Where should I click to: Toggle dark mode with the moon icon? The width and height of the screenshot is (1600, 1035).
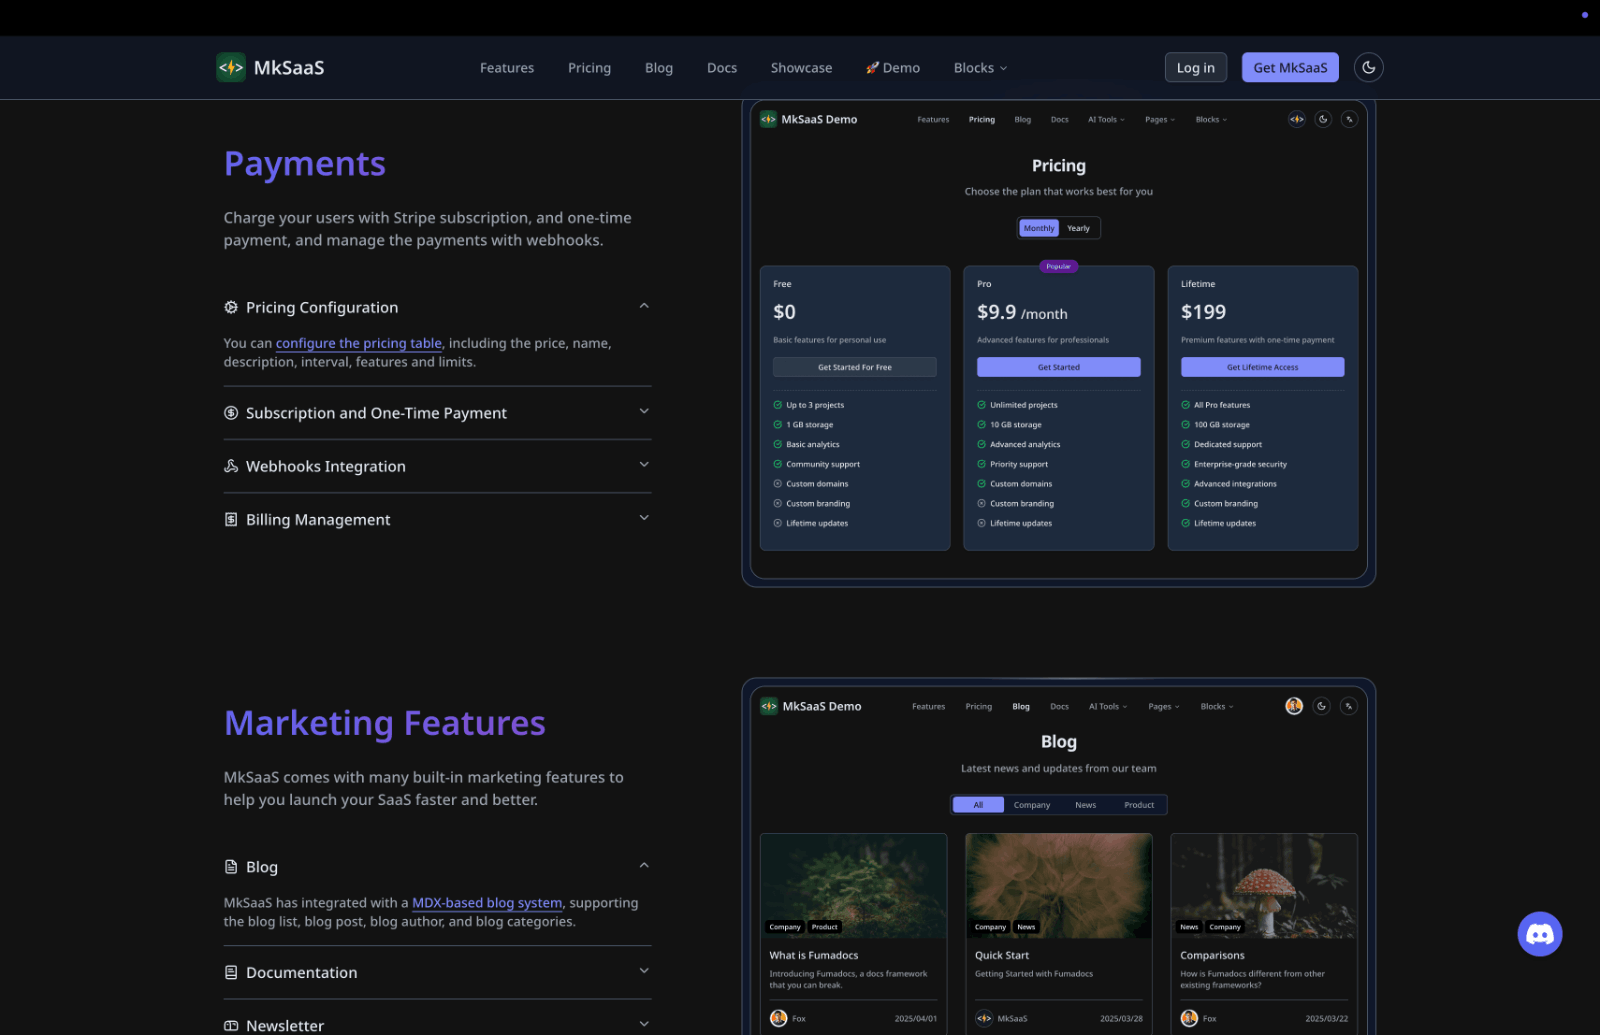[x=1368, y=67]
